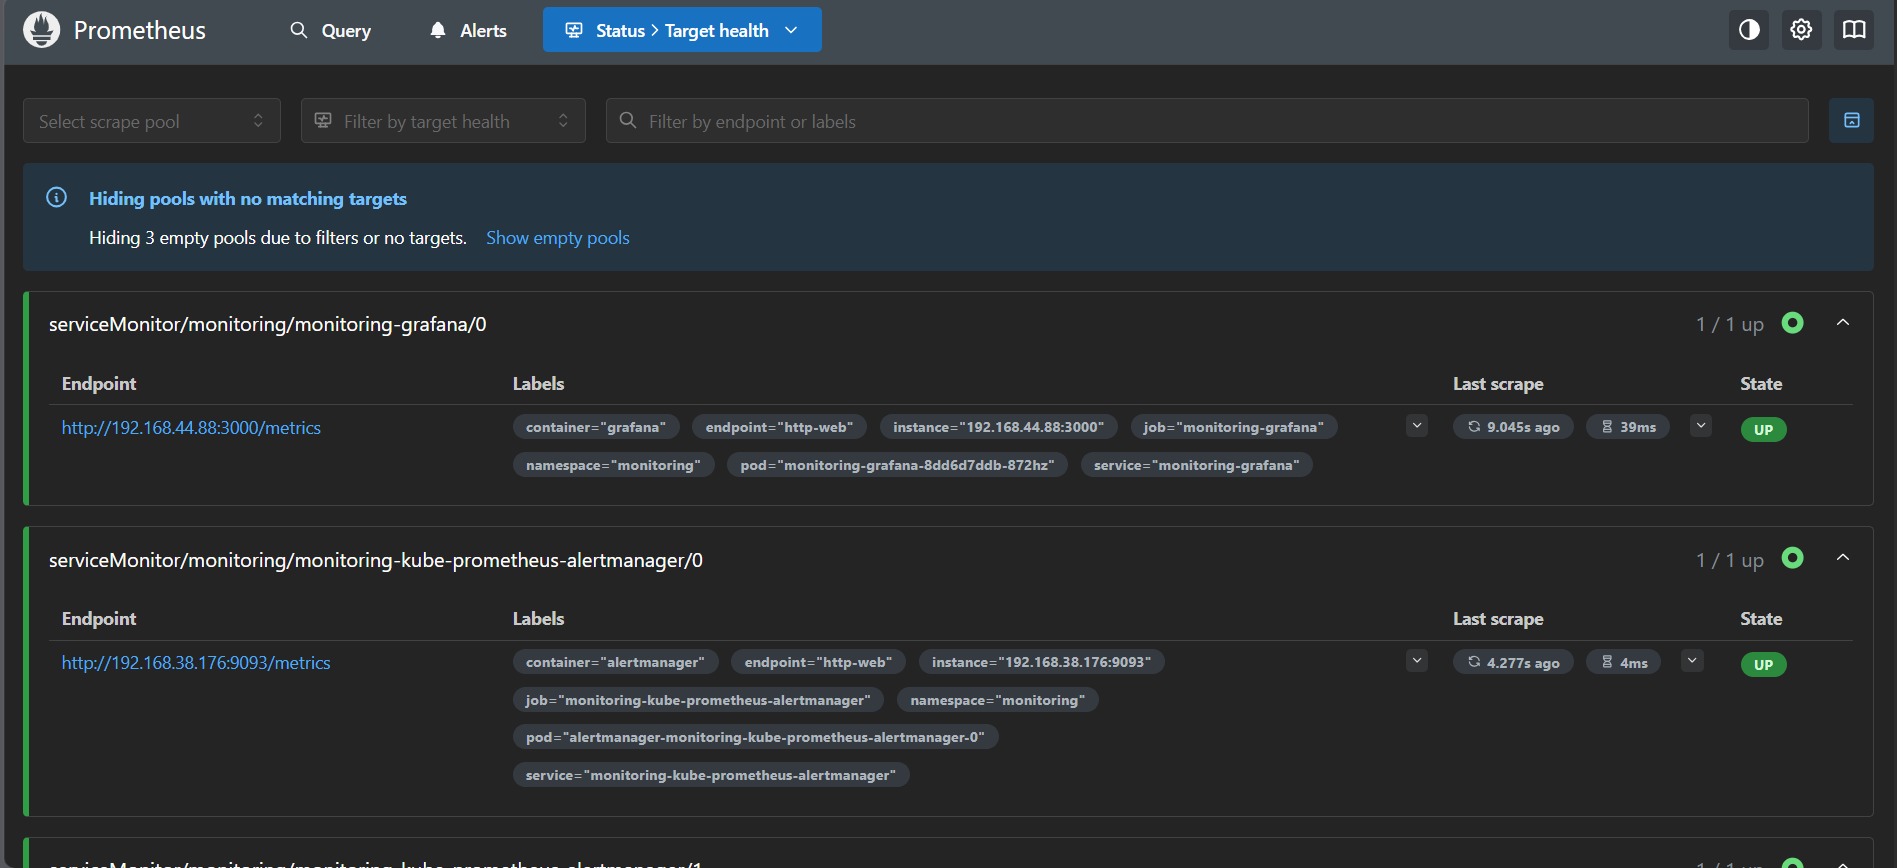The image size is (1897, 868).
Task: Click the collapse all pools button
Action: [1851, 121]
